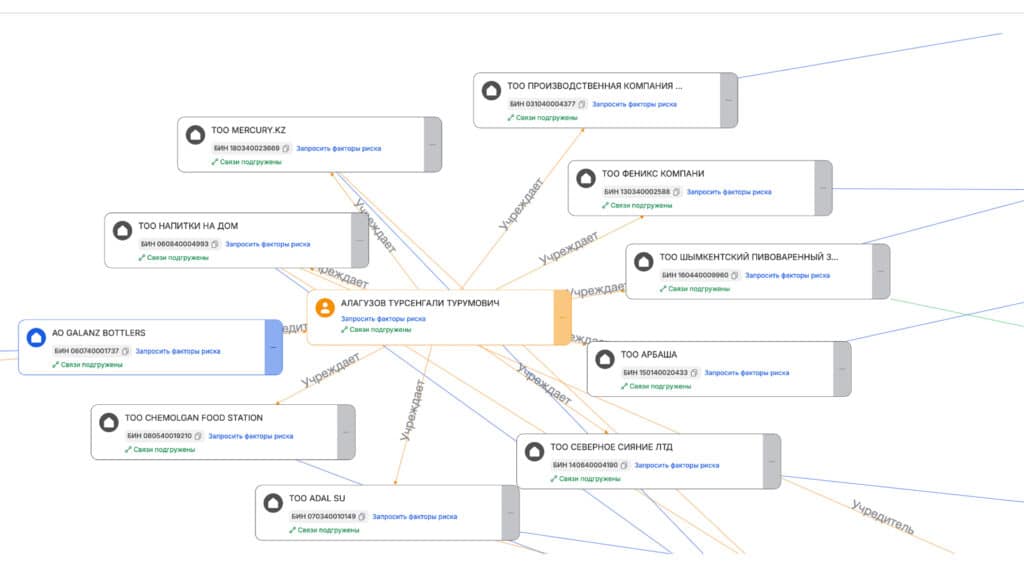The image size is (1024, 576).
Task: Select the title 'ТОО АРБАША'
Action: point(648,354)
